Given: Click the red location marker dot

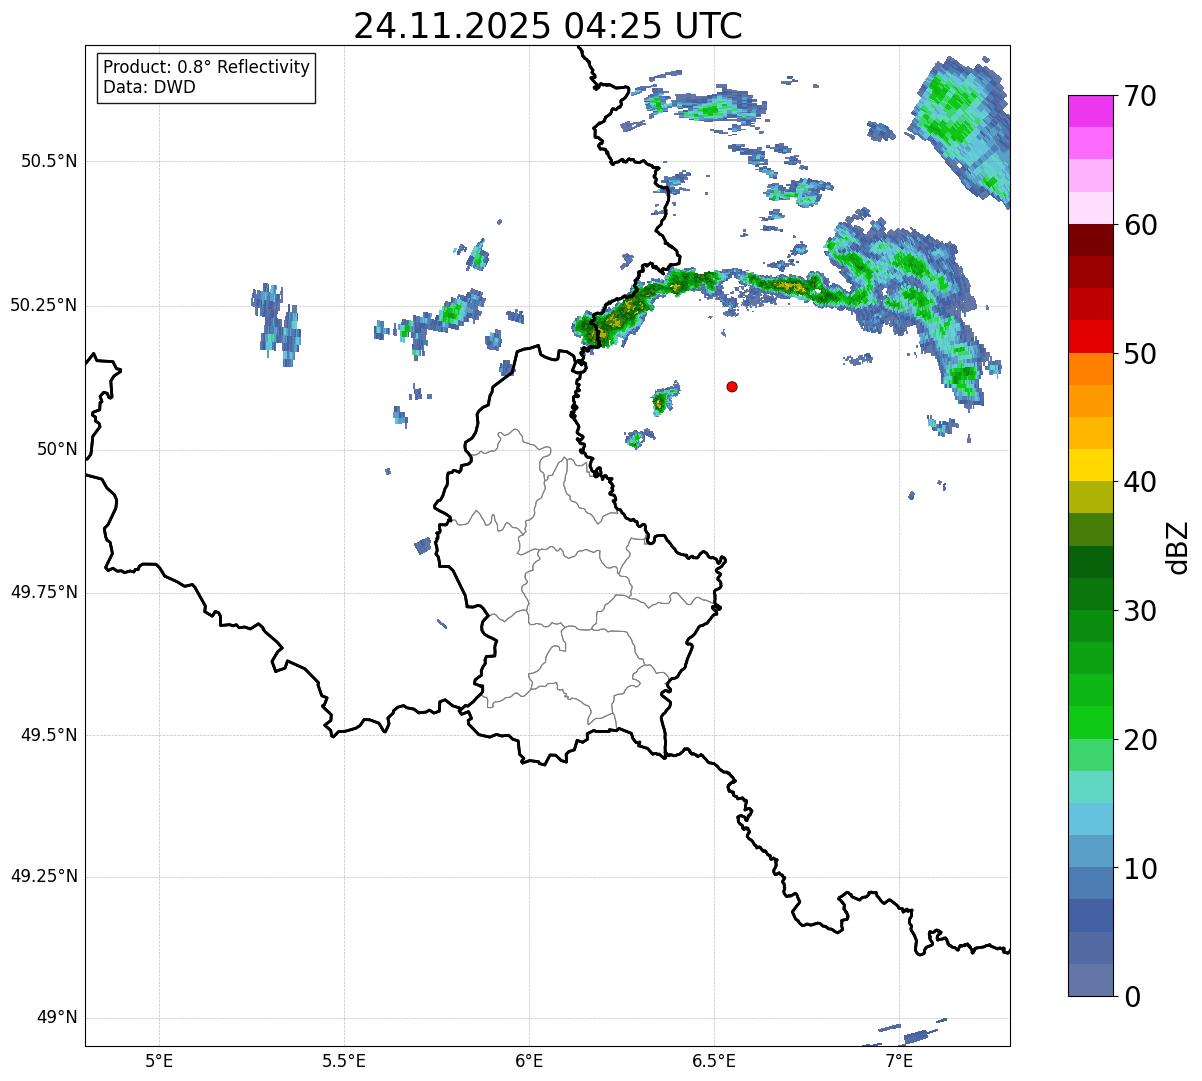Looking at the screenshot, I should (x=732, y=386).
